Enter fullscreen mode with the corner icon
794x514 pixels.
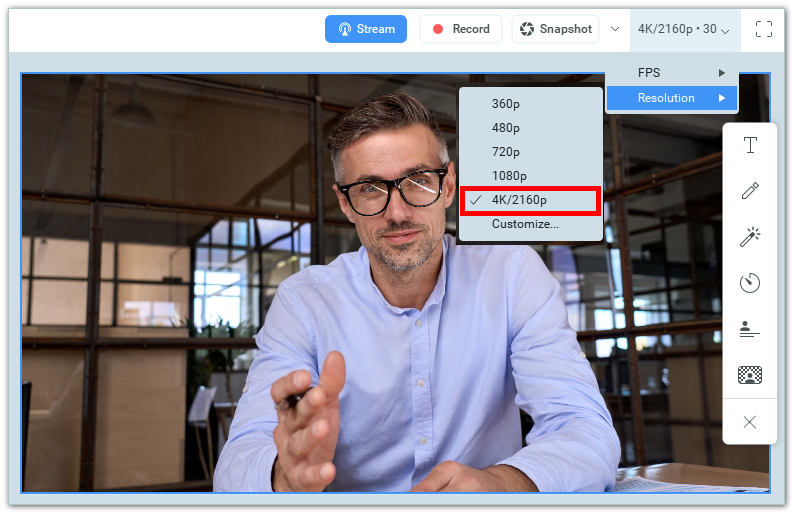tap(764, 29)
